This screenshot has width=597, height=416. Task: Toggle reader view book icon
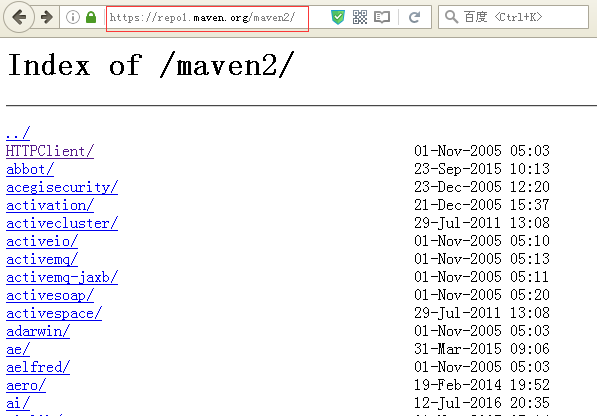382,17
